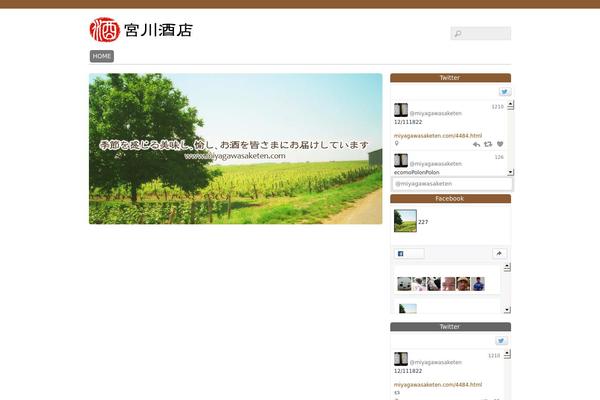Click the brown Twitter widget header
This screenshot has height=400, width=600.
450,78
